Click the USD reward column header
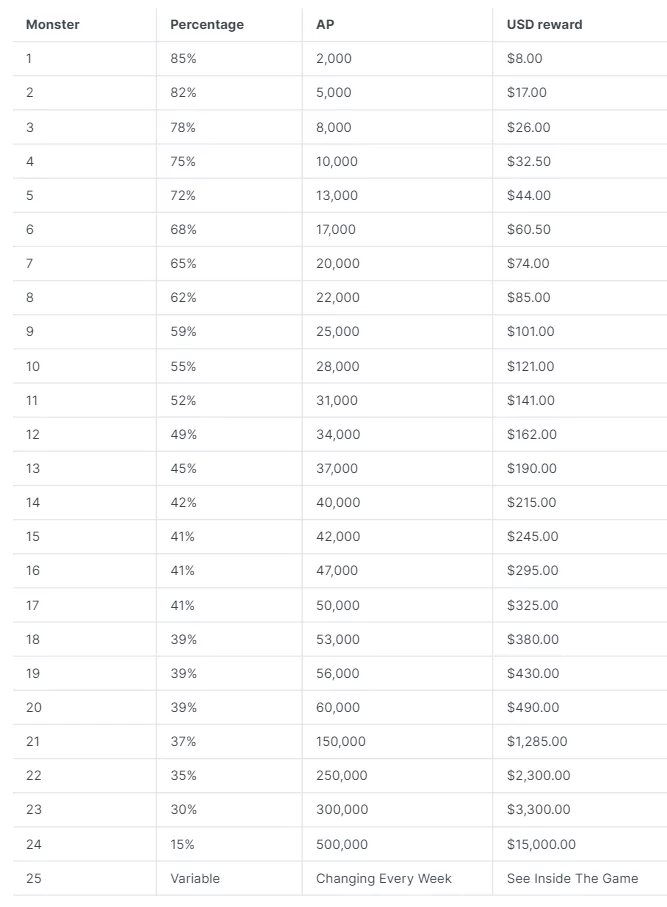The width and height of the screenshot is (667, 907). click(x=544, y=25)
